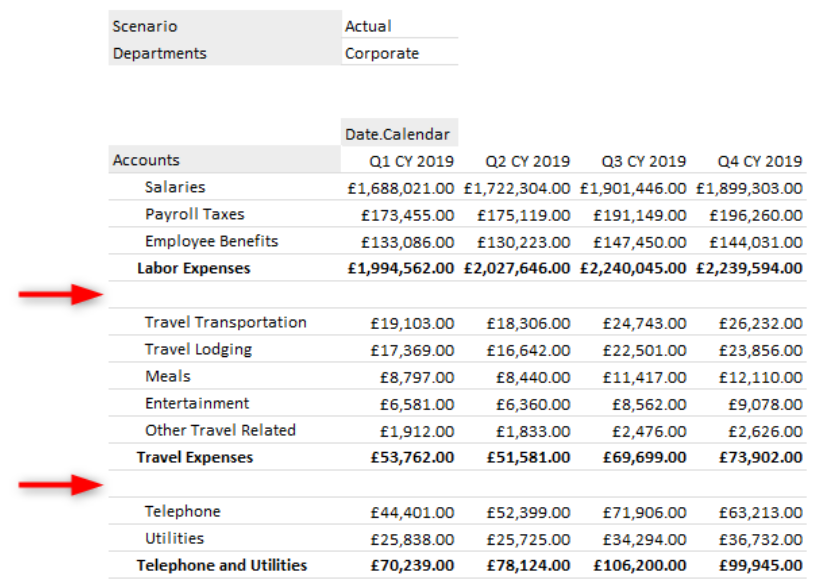Click the bold Travel Expenses total label

(195, 457)
